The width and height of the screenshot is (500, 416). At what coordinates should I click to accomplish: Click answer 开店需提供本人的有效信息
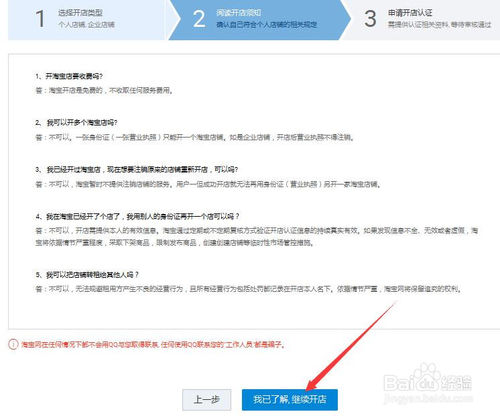point(257,237)
